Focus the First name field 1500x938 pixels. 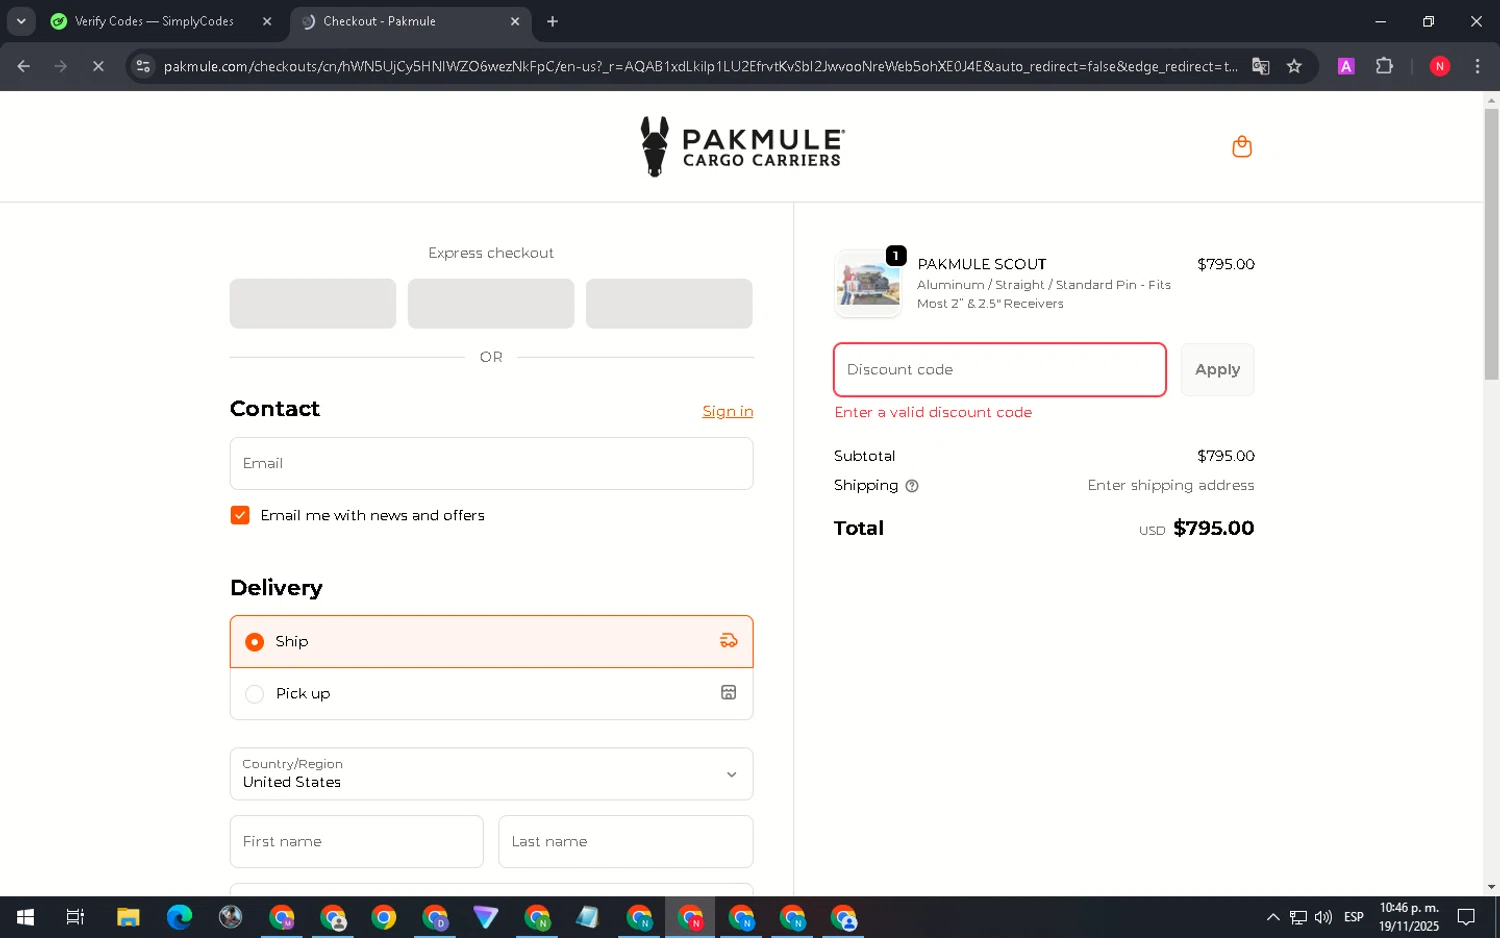point(356,841)
